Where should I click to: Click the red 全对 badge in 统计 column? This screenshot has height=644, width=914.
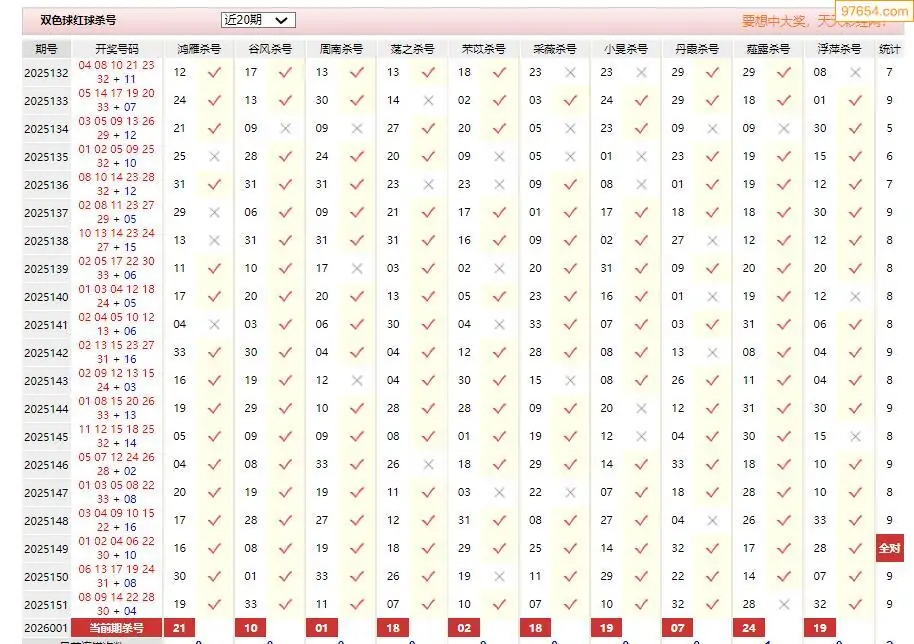point(889,548)
